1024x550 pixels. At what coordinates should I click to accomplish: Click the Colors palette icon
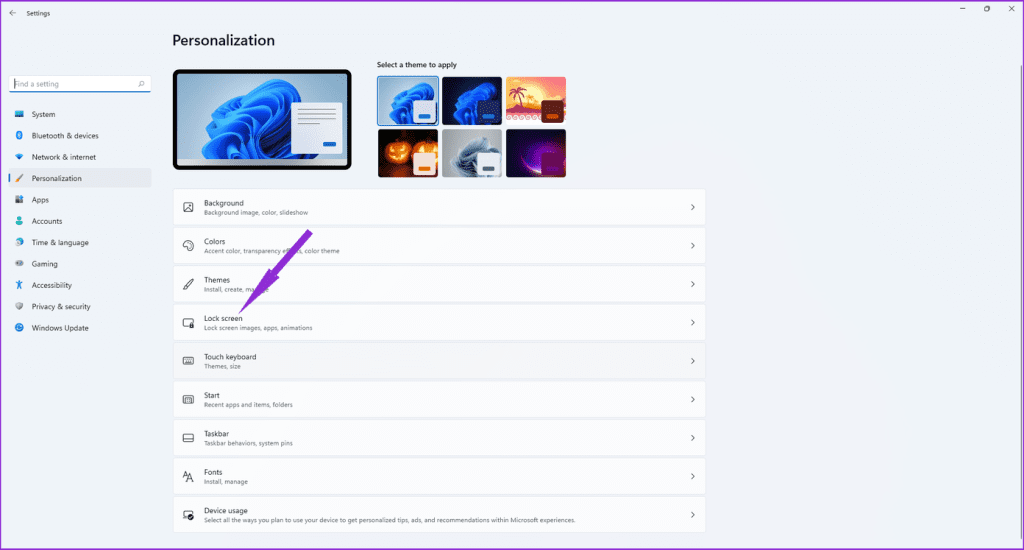(188, 246)
